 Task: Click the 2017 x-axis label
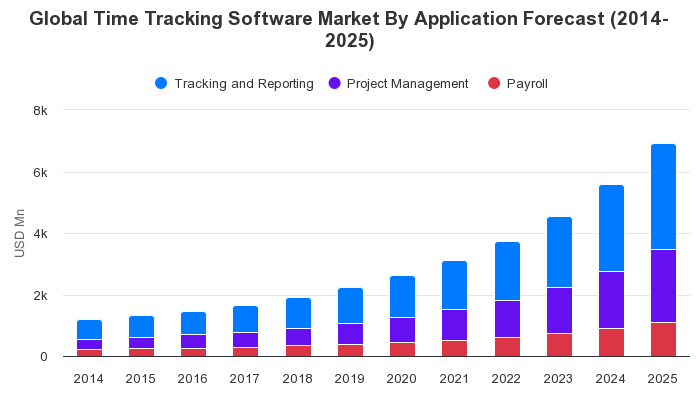tap(245, 379)
